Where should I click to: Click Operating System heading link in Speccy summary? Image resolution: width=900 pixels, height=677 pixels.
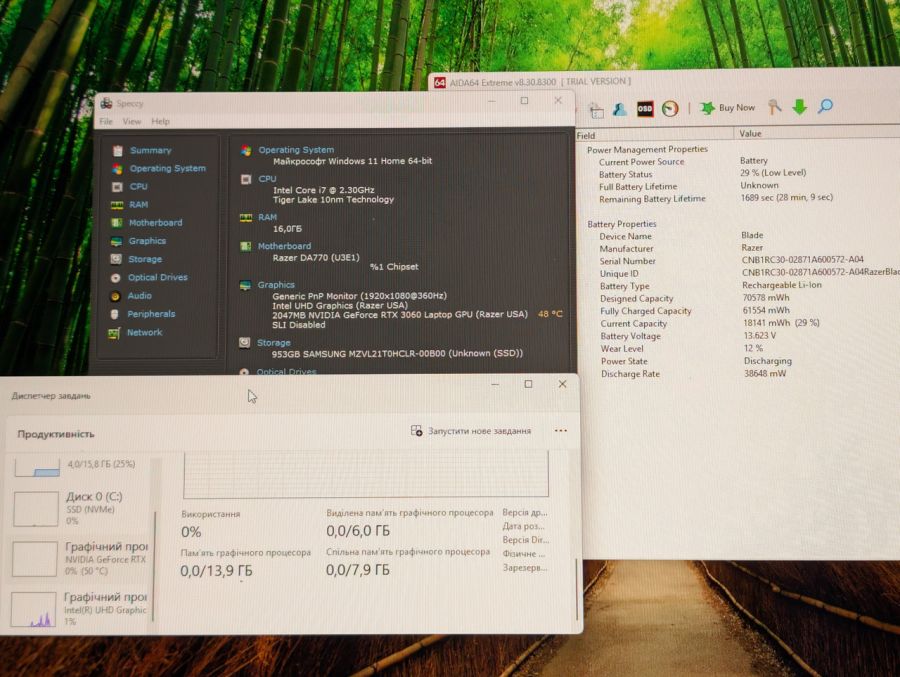tap(296, 150)
